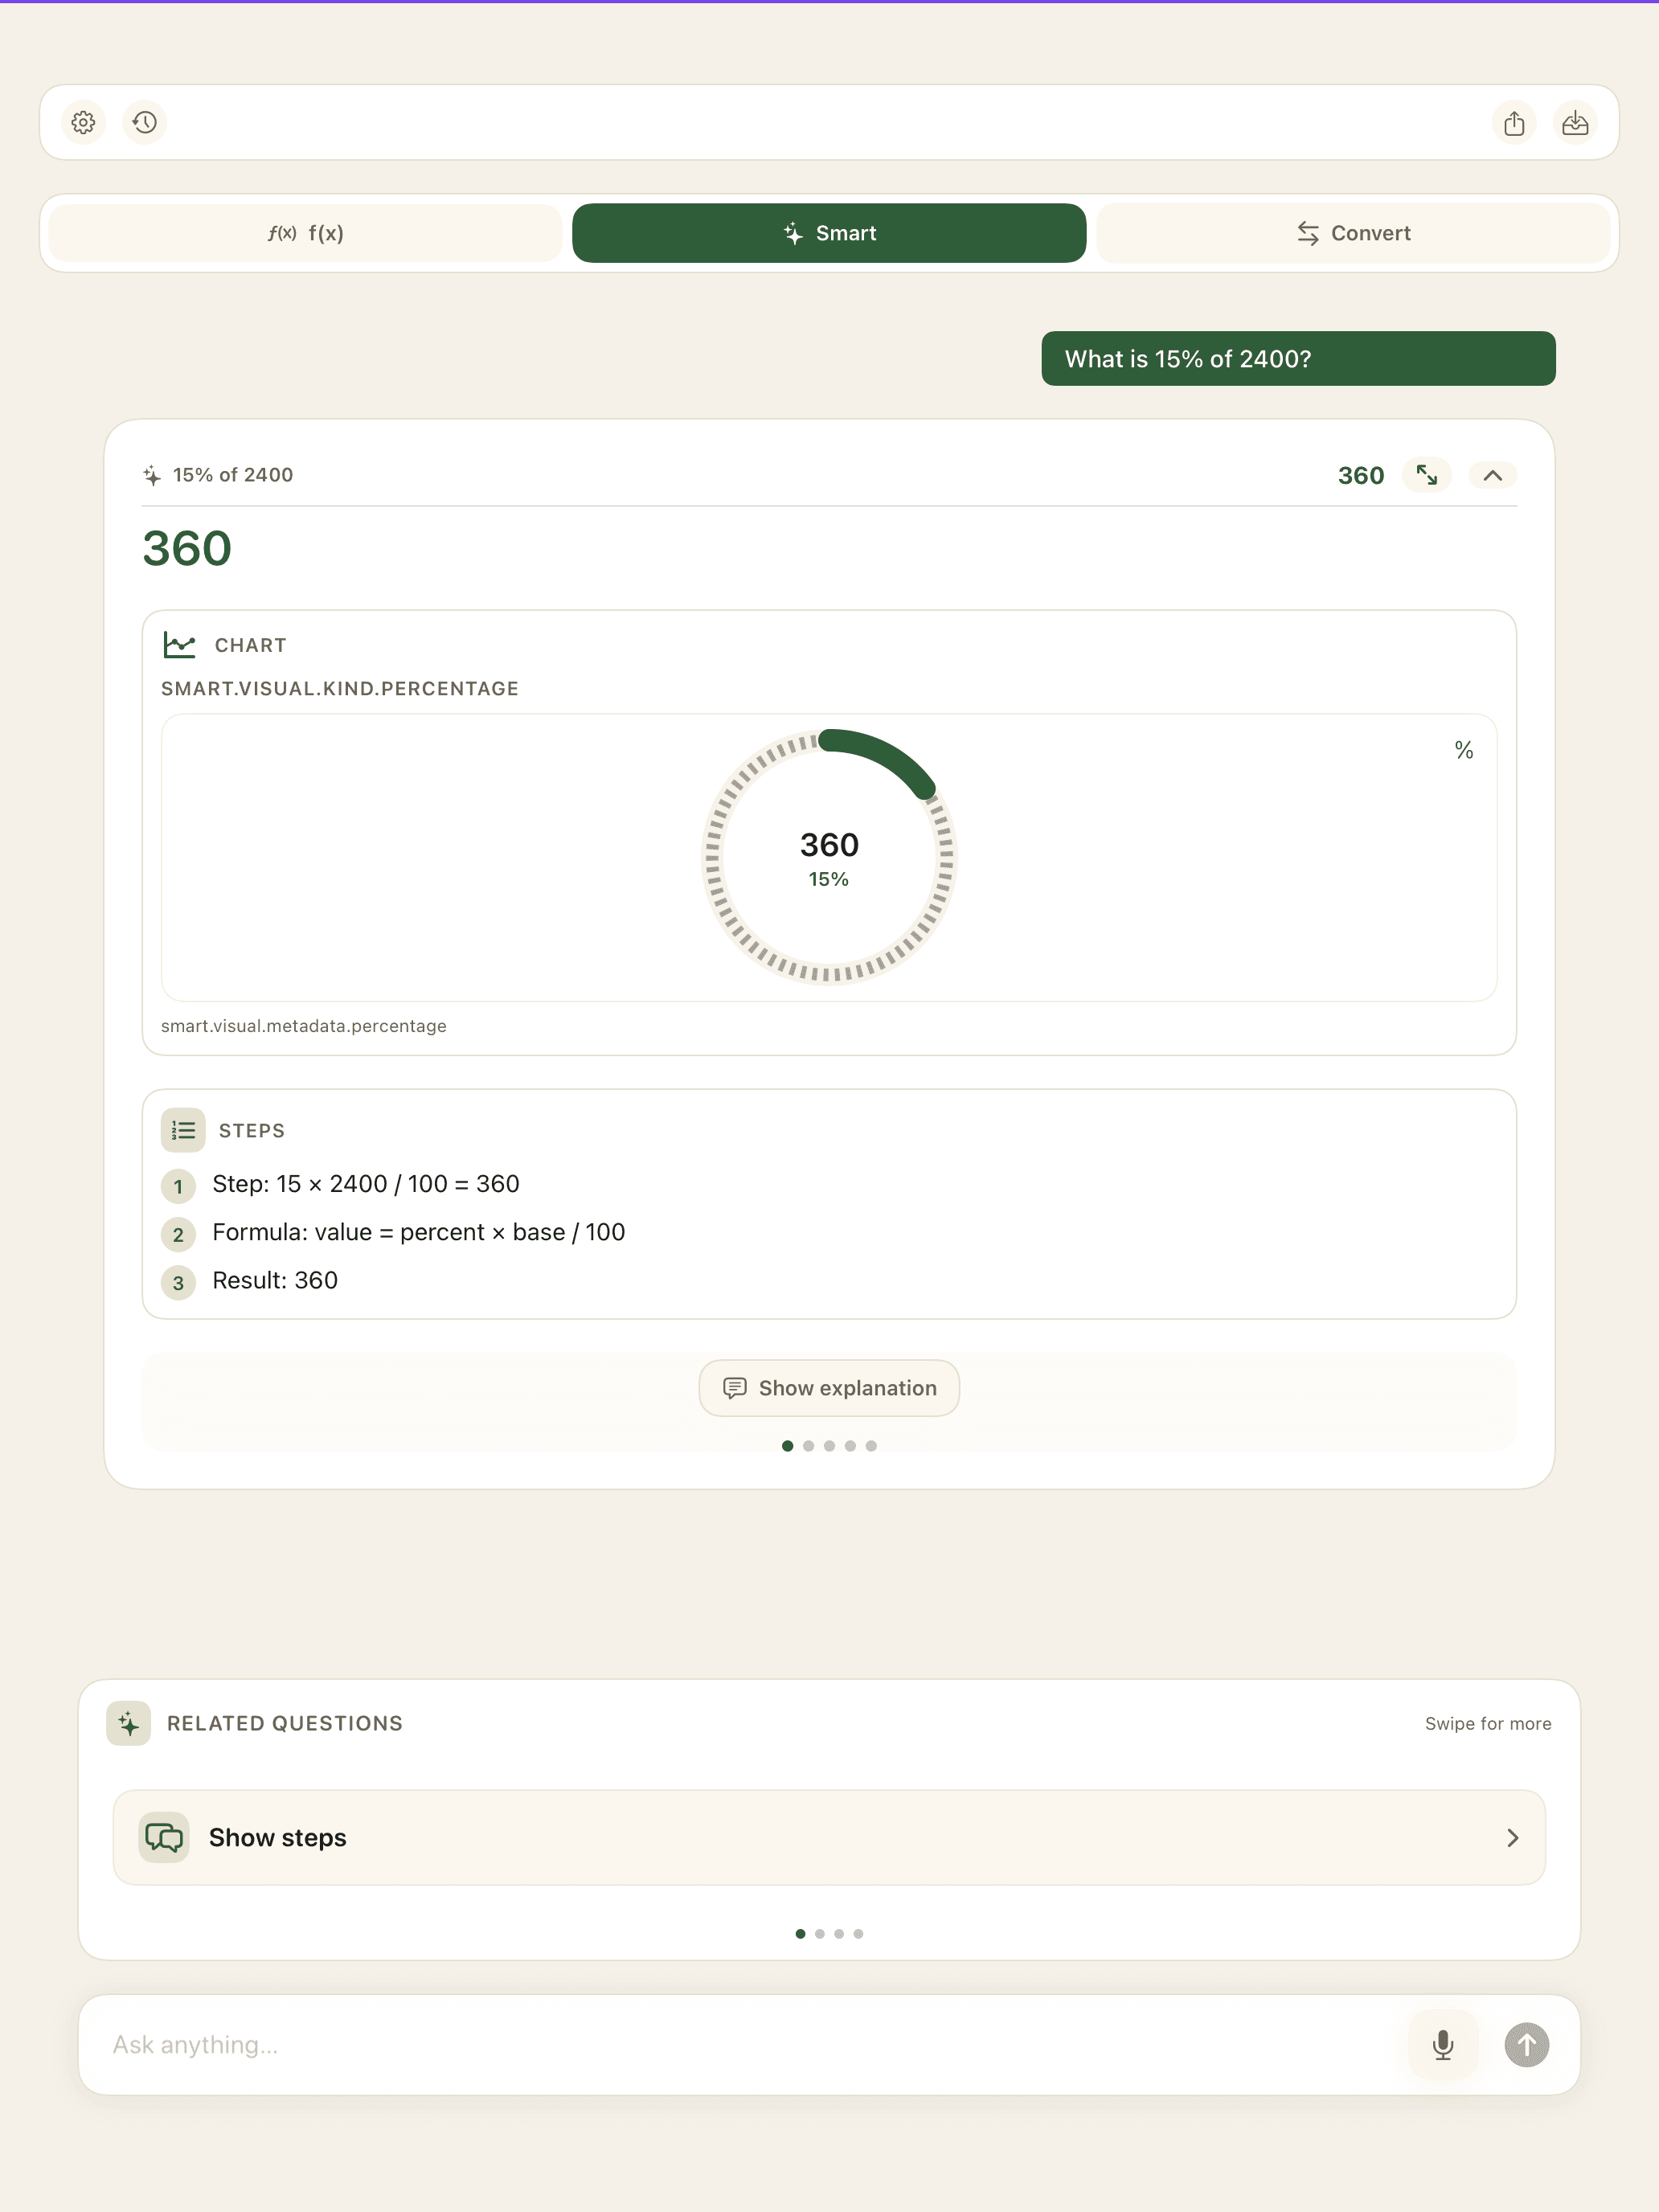Click 'smart.visual.metadata.percentage' caption
The width and height of the screenshot is (1659, 2212).
click(304, 1026)
